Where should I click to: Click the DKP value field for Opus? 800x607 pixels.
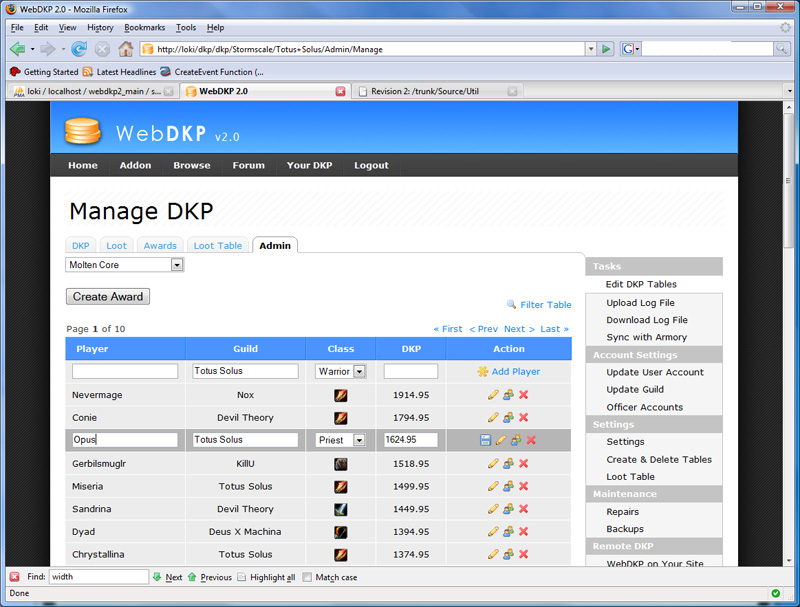[x=410, y=440]
